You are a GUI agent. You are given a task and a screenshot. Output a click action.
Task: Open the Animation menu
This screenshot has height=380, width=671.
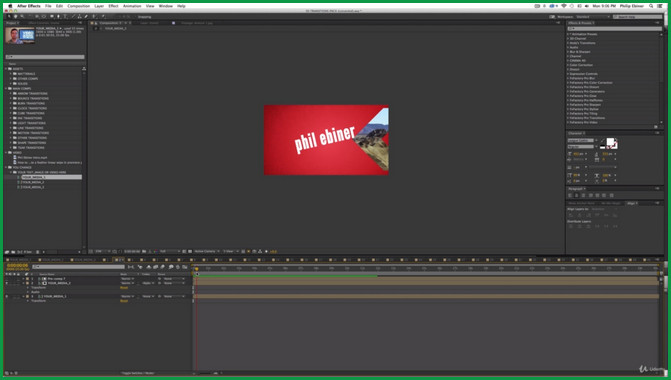click(x=132, y=6)
